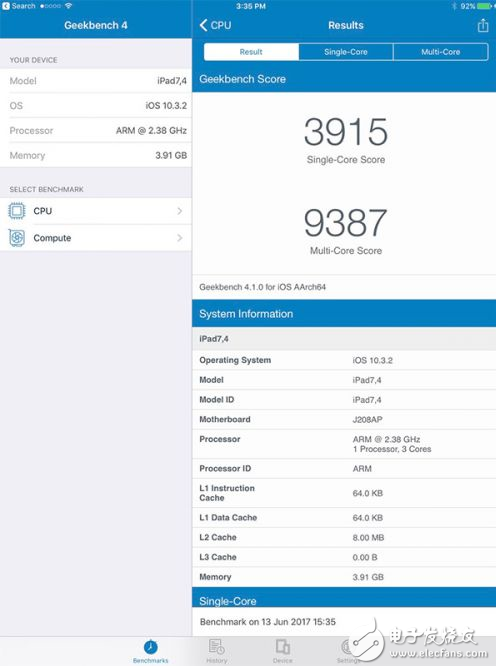Switch to the Multi-Core tab
The height and width of the screenshot is (670, 496).
pyautogui.click(x=440, y=52)
